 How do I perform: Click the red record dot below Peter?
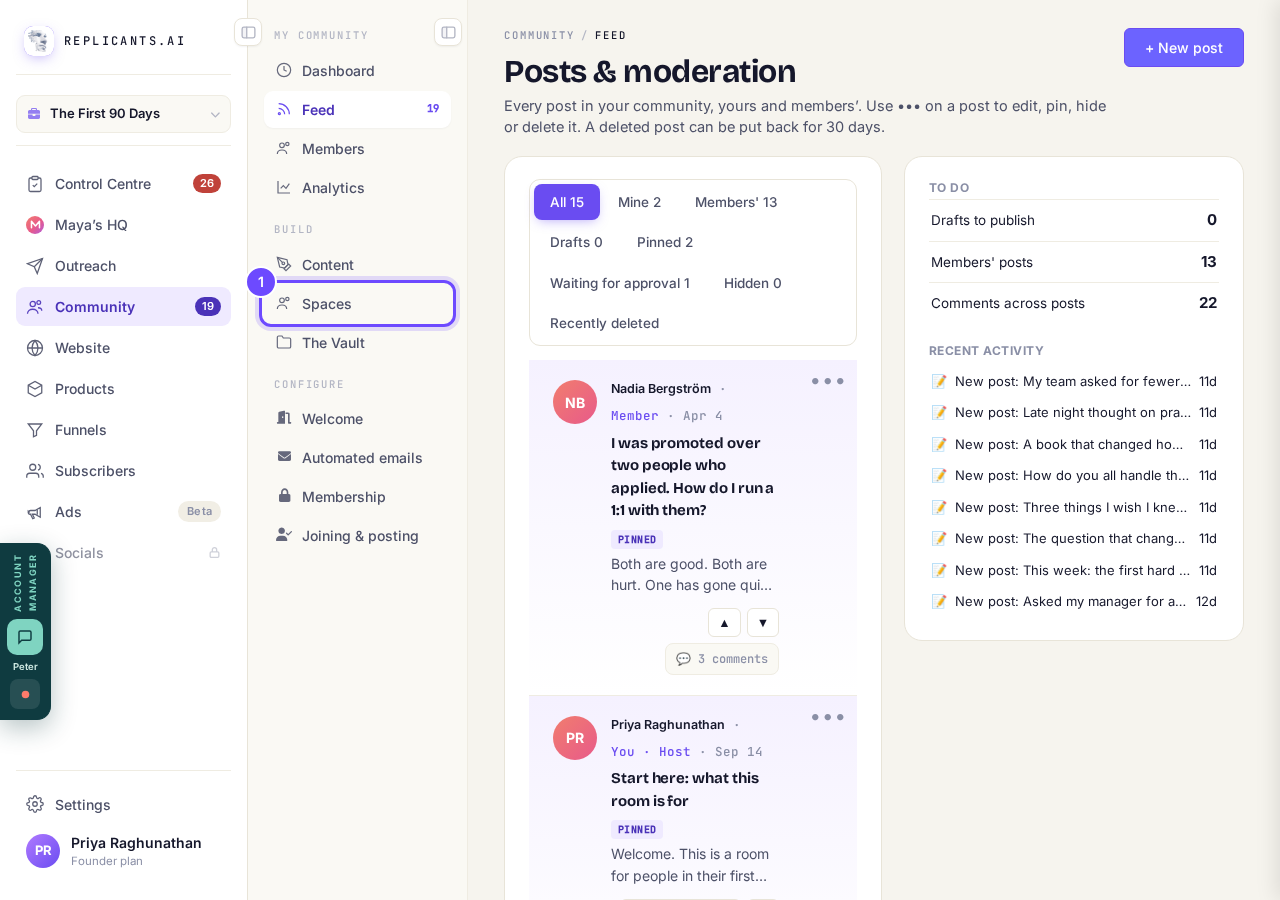[25, 694]
